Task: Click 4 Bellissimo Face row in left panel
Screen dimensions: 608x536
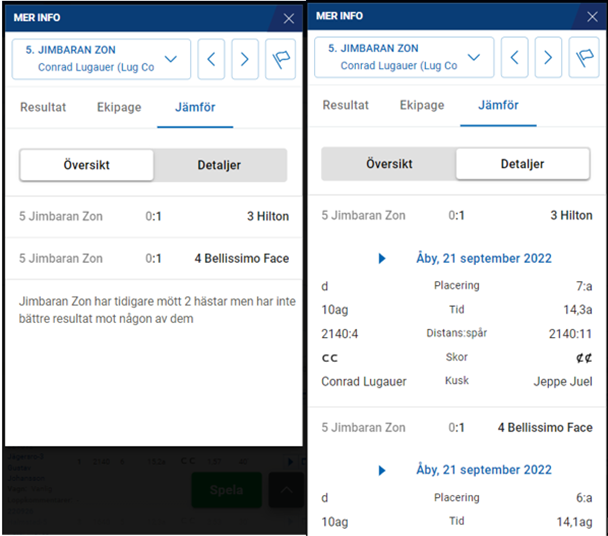Action: pyautogui.click(x=154, y=258)
